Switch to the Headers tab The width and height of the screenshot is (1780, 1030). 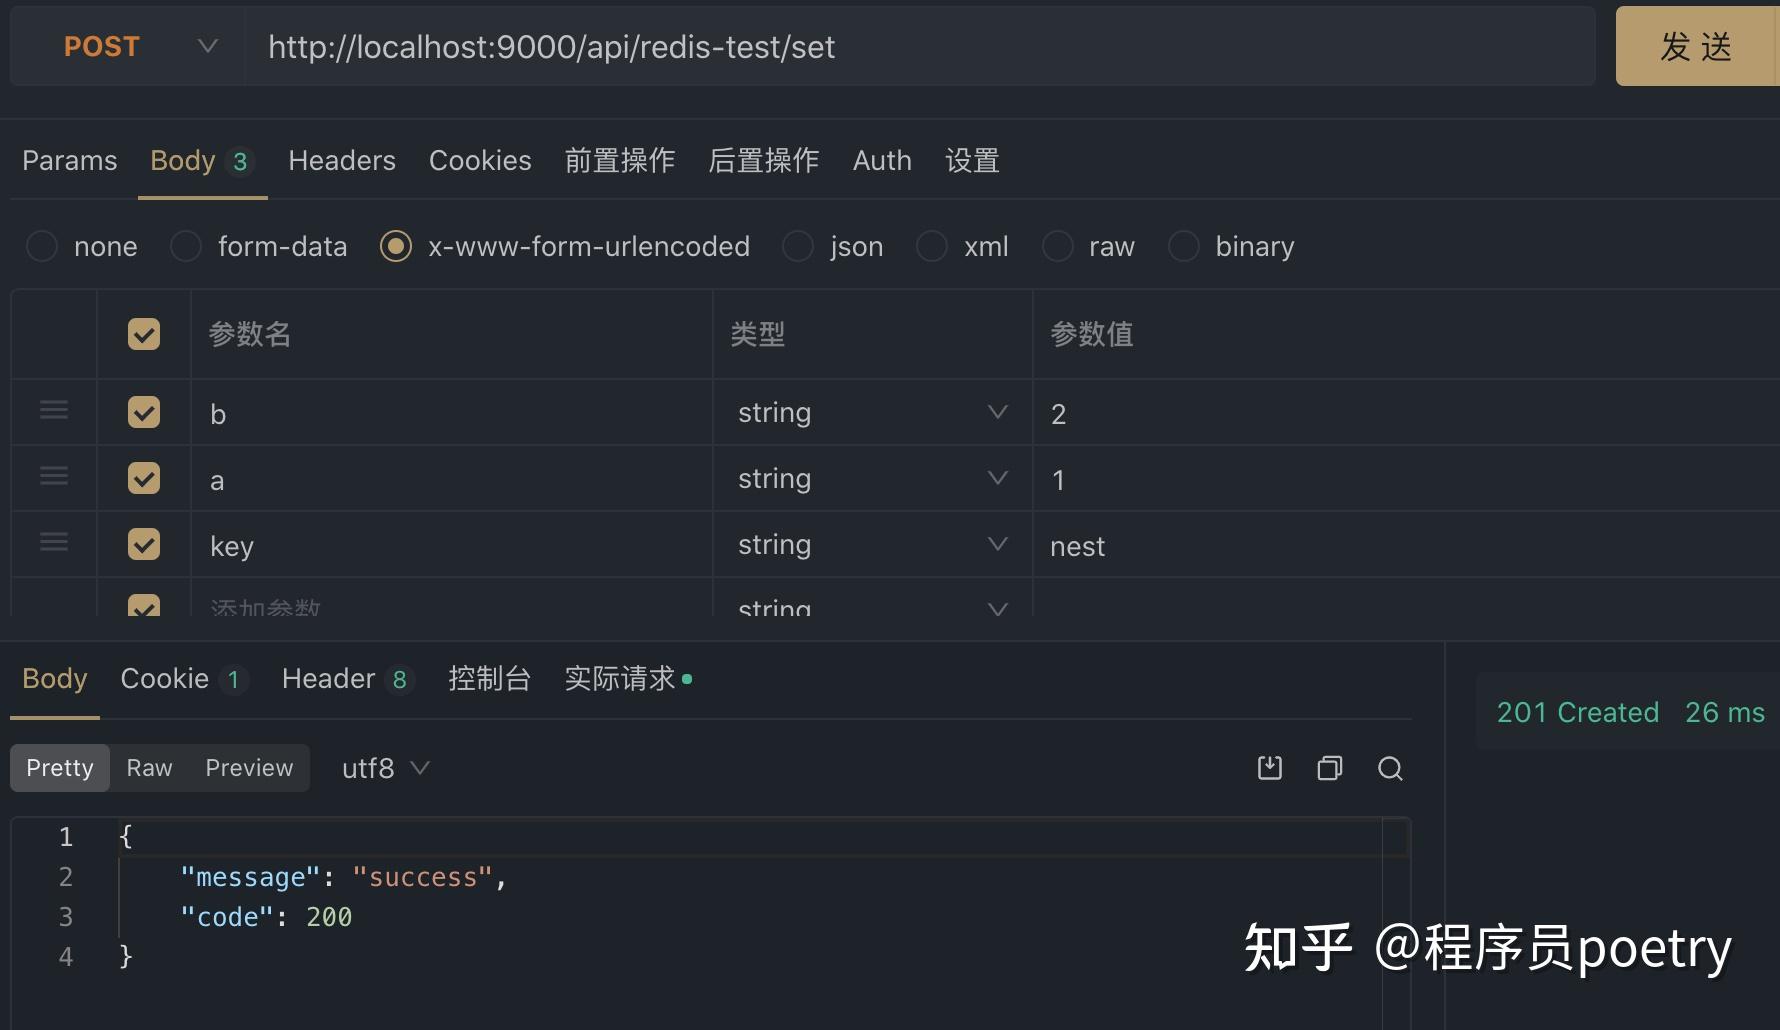341,160
